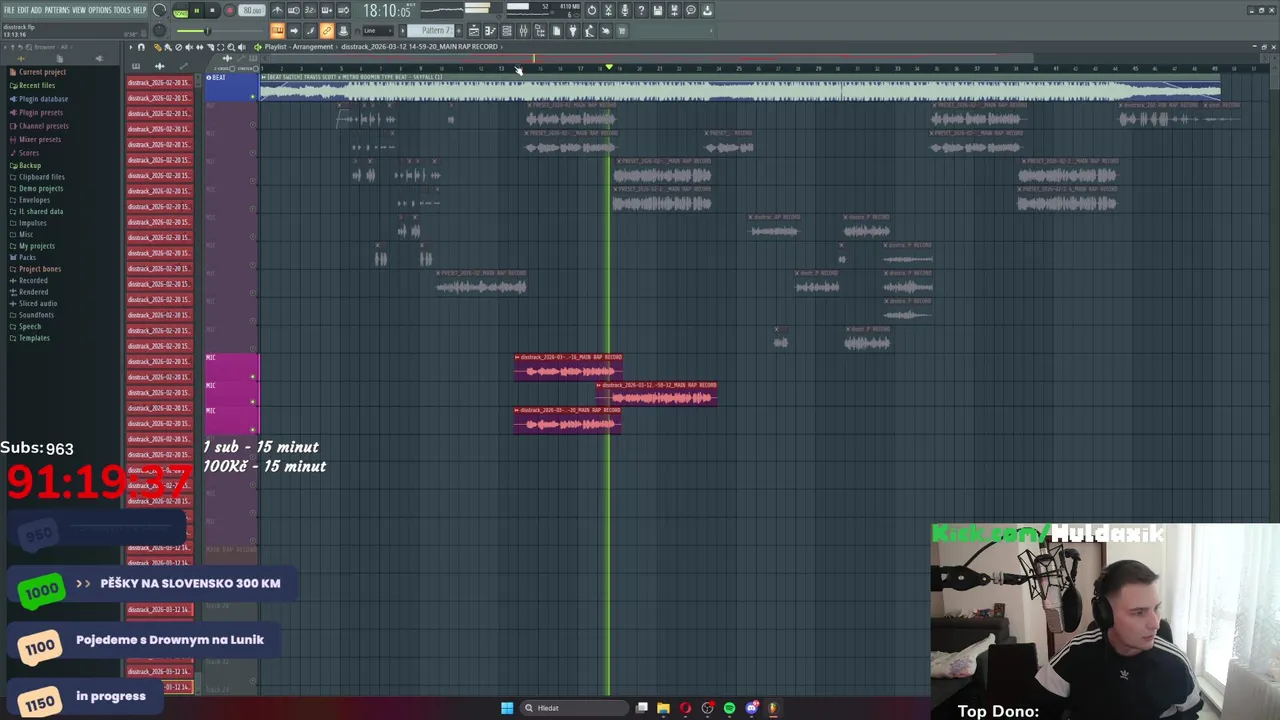Viewport: 1280px width, 720px height.
Task: Open the snap 'Line' dropdown
Action: pyautogui.click(x=376, y=31)
